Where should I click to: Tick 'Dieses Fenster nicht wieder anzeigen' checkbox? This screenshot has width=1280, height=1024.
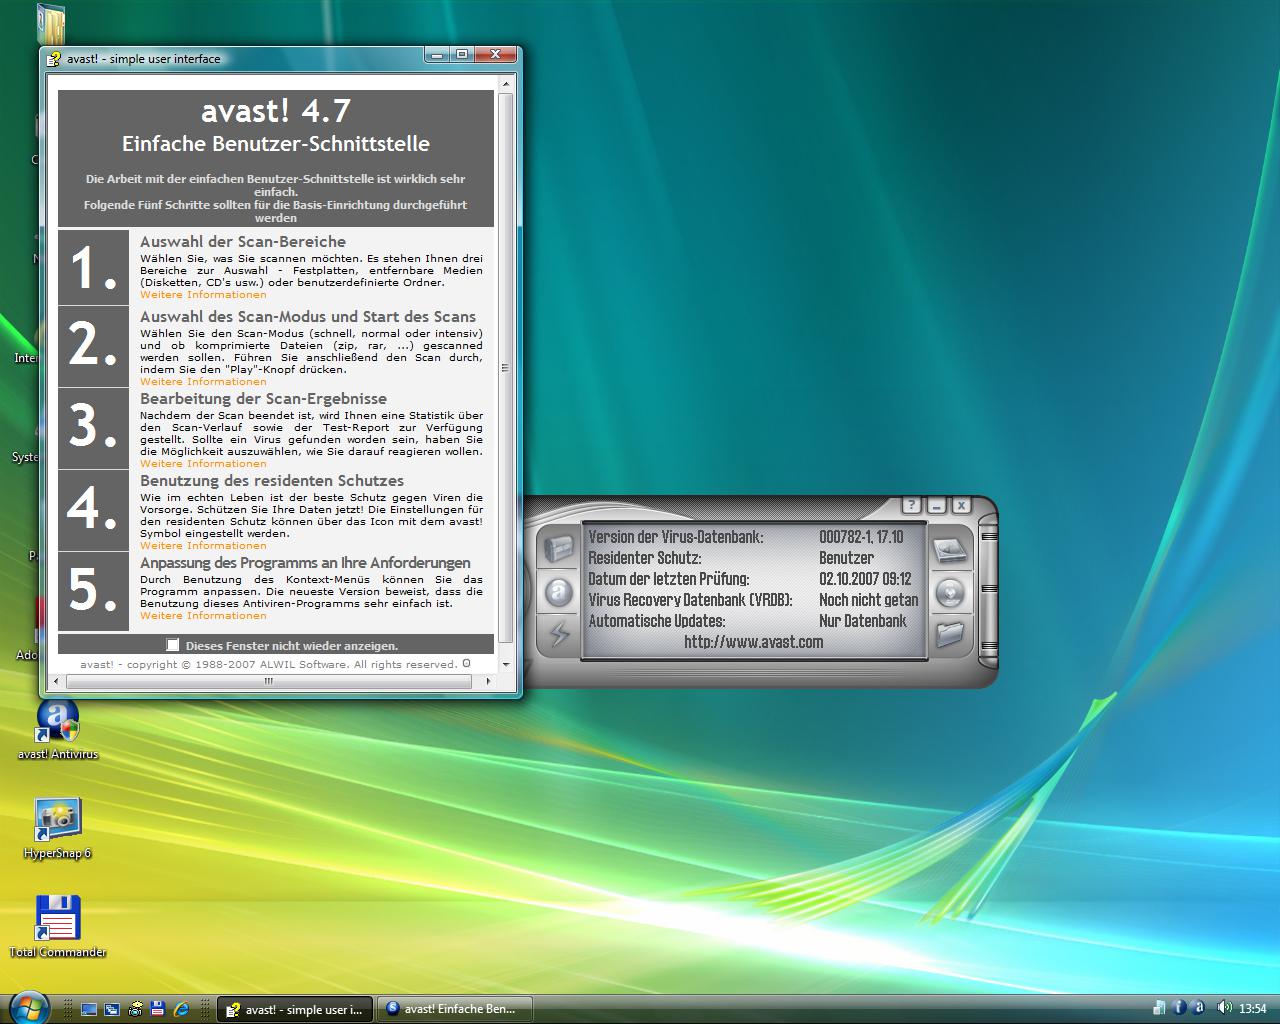(173, 645)
